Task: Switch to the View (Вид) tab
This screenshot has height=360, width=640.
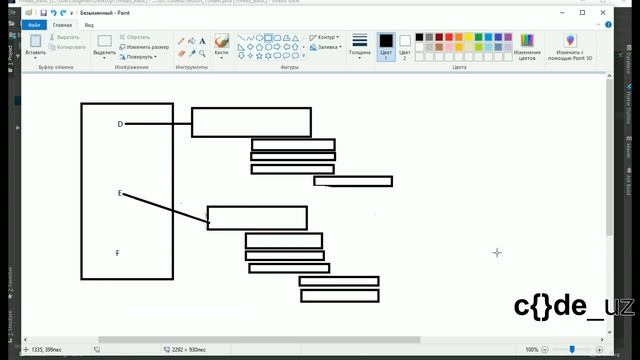Action: coord(89,25)
